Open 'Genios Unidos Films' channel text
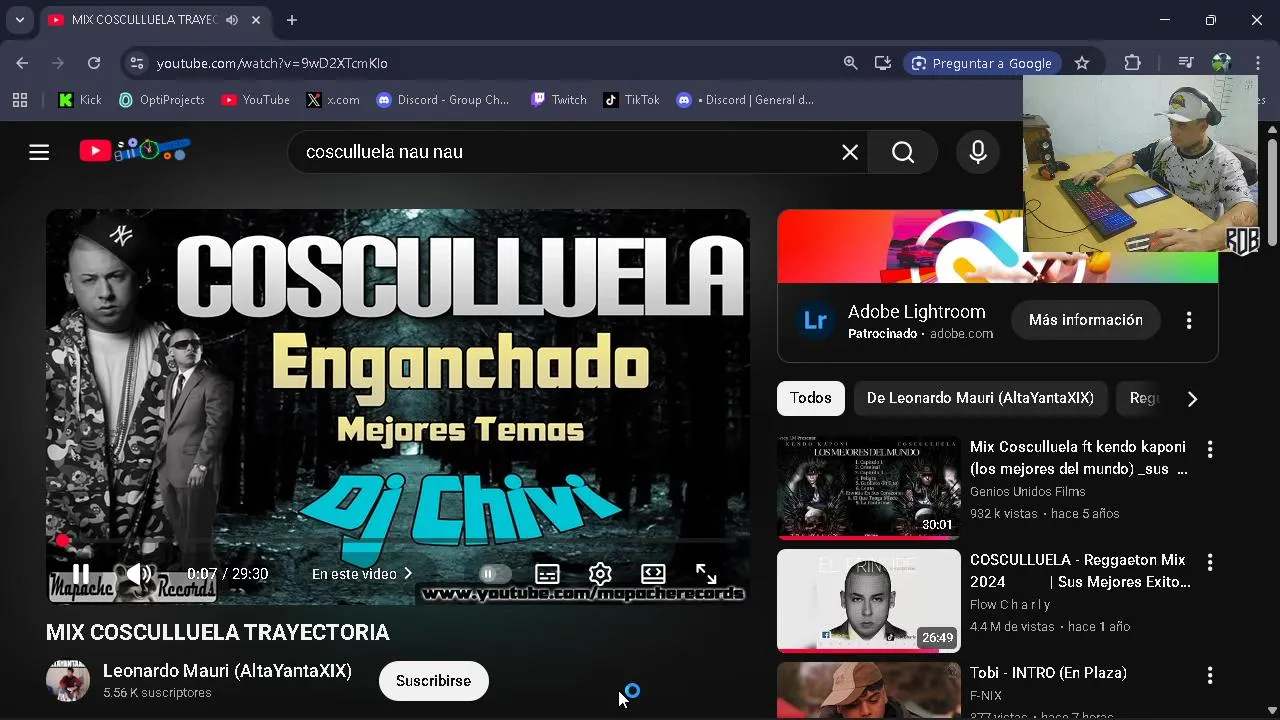The image size is (1280, 720). pyautogui.click(x=1027, y=492)
